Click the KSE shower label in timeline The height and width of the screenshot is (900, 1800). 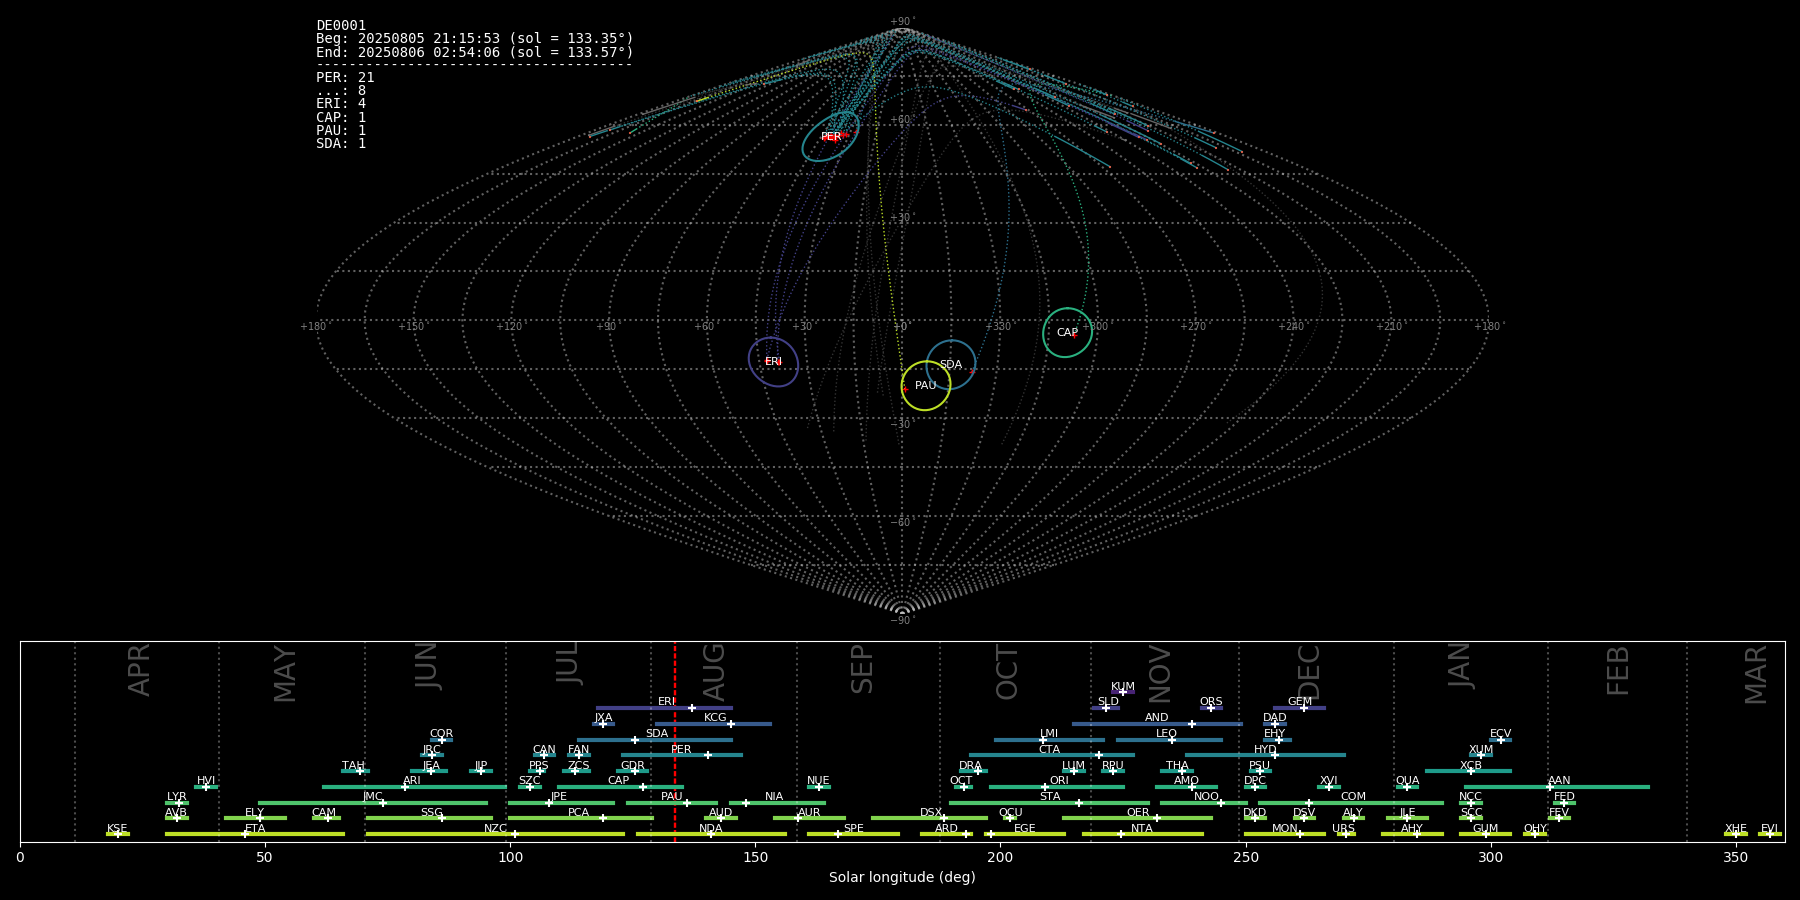pyautogui.click(x=117, y=829)
